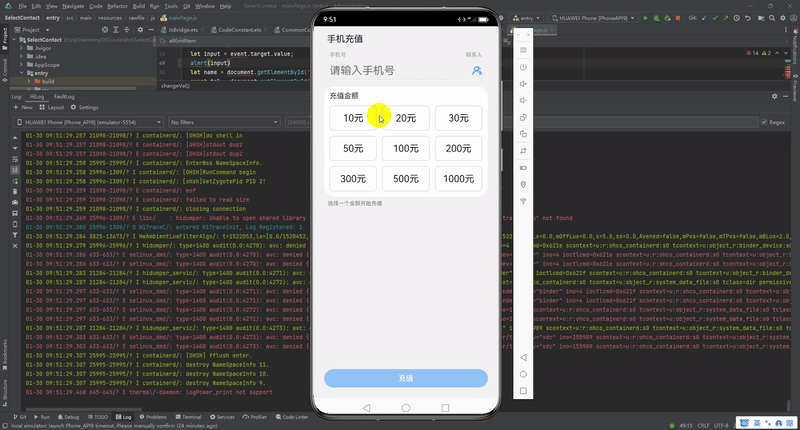The image size is (800, 430).
Task: Open HUAWEI Phone device selector in top toolbar
Action: (x=593, y=18)
